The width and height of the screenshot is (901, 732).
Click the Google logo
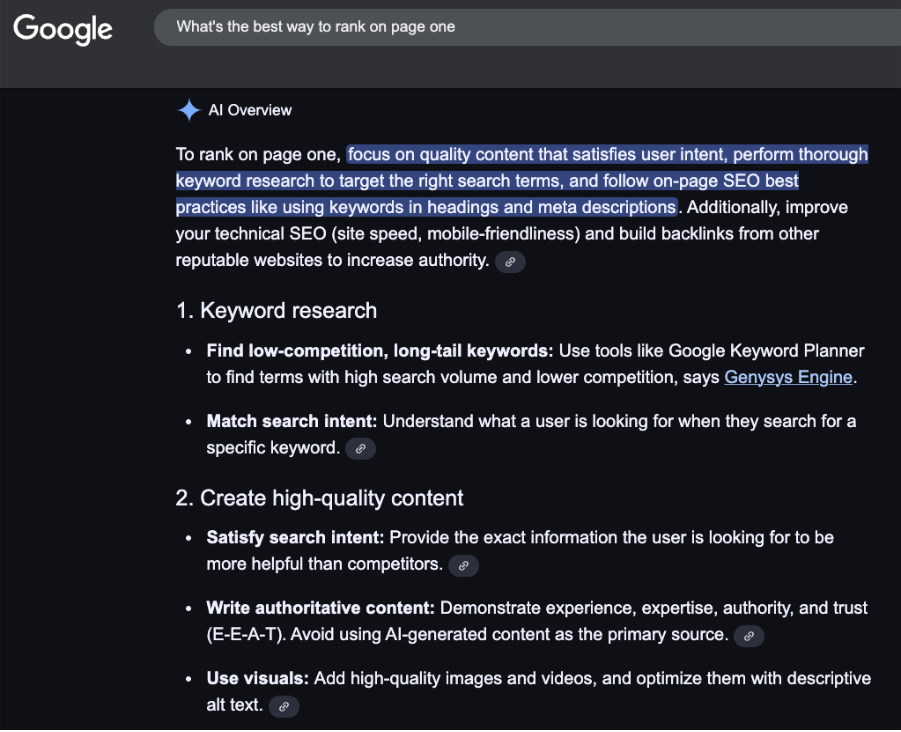tap(62, 28)
